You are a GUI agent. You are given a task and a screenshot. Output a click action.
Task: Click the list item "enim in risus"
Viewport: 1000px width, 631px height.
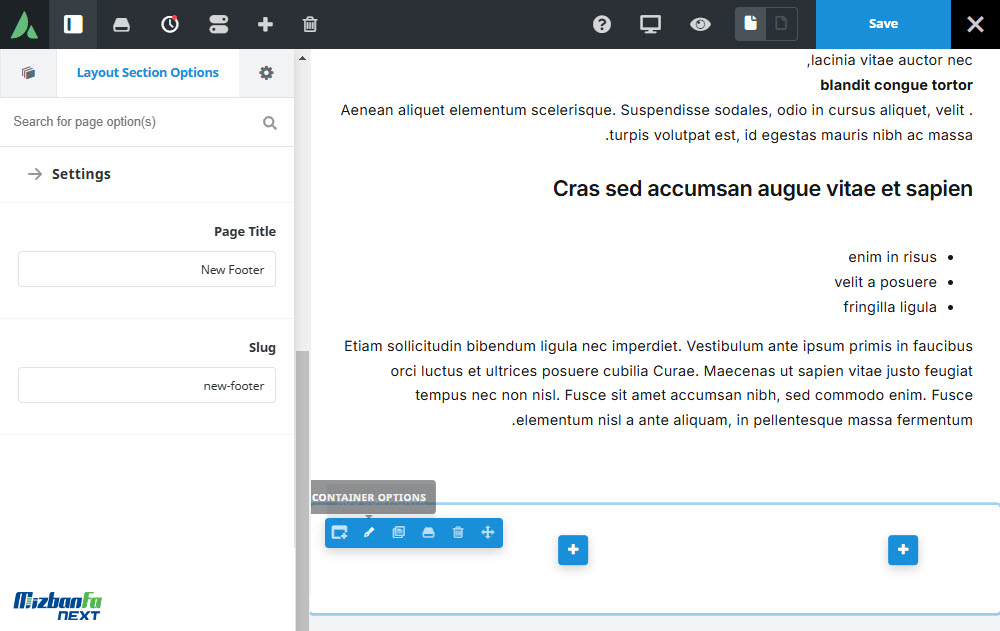point(892,257)
